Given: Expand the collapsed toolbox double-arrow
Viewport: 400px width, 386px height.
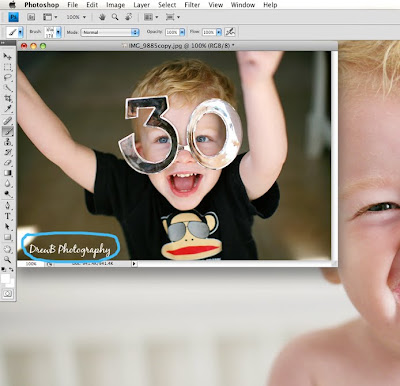Looking at the screenshot, I should coord(3,43).
